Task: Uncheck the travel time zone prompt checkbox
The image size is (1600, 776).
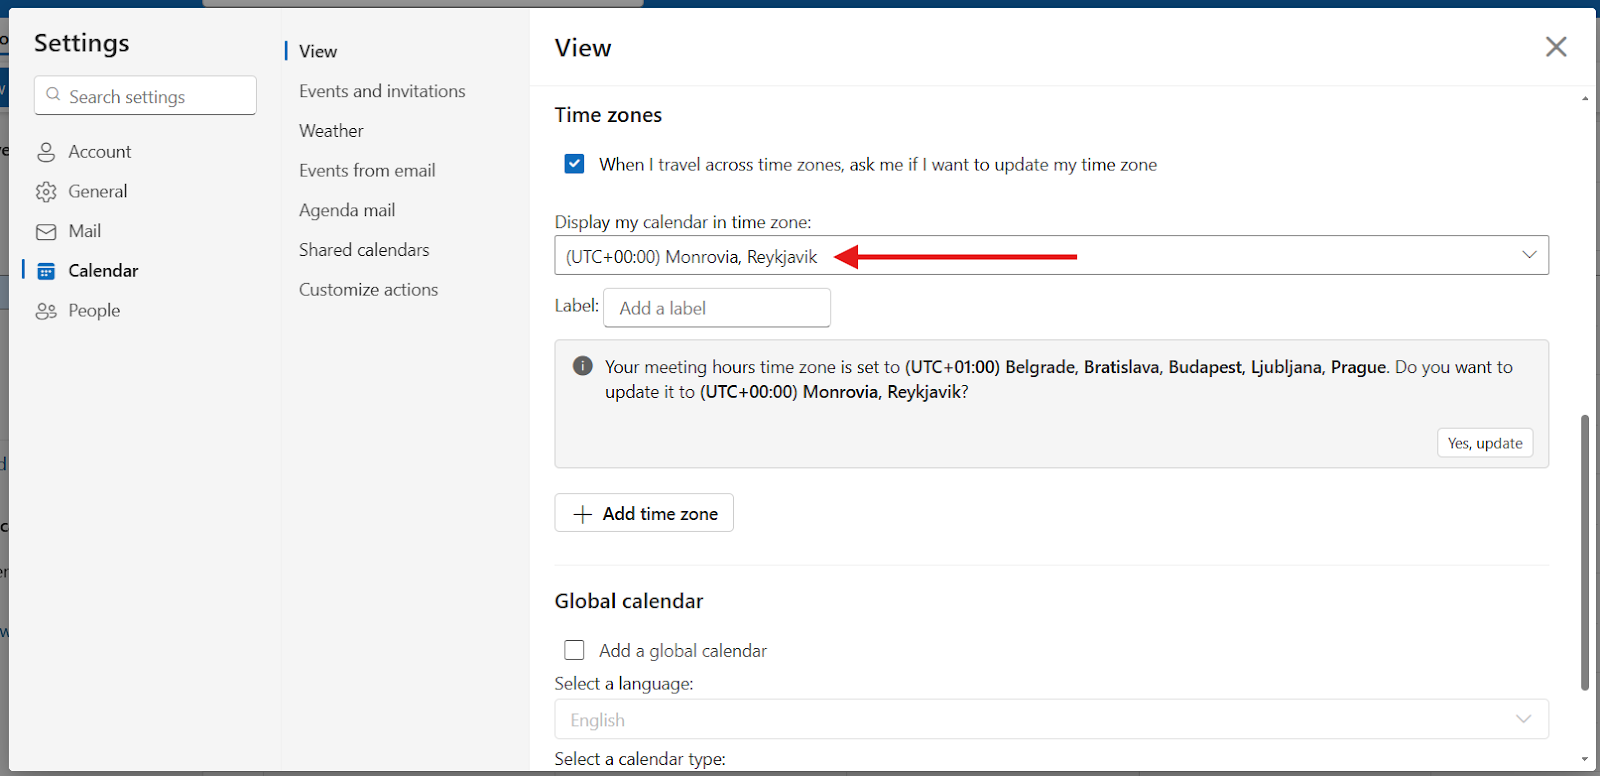Action: click(574, 164)
